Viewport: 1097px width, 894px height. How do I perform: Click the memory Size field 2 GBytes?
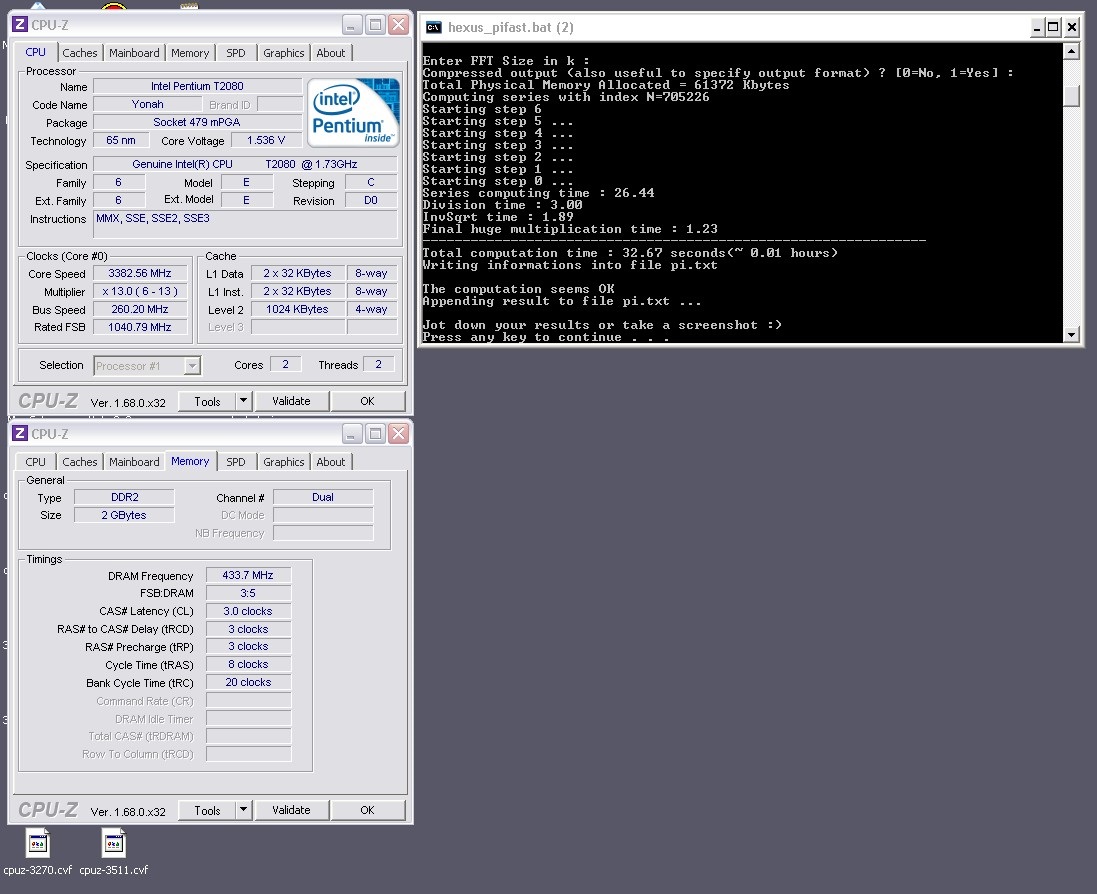click(x=125, y=516)
